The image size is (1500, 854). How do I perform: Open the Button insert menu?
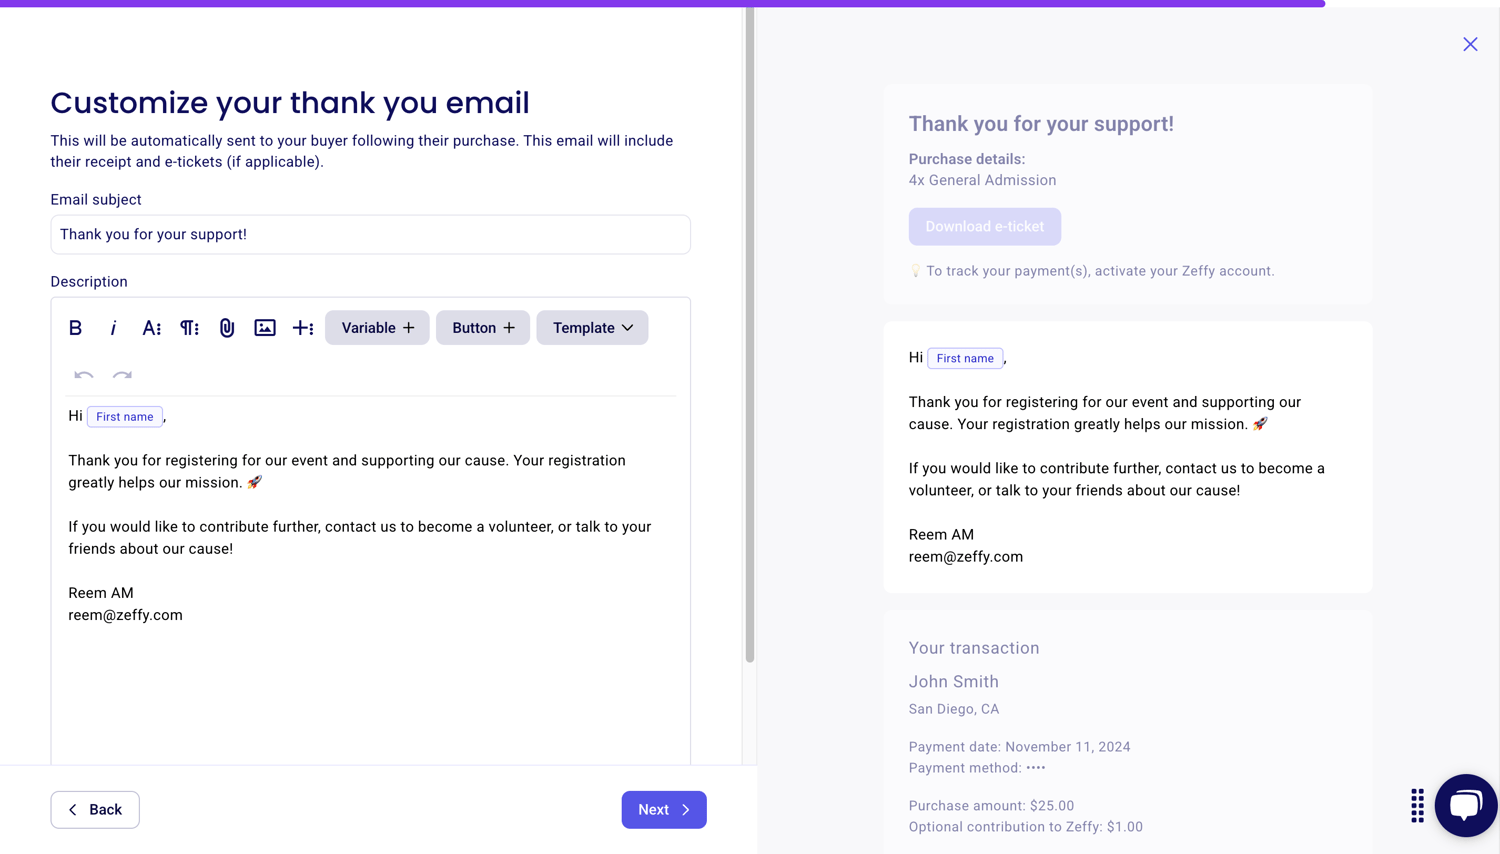pos(483,328)
